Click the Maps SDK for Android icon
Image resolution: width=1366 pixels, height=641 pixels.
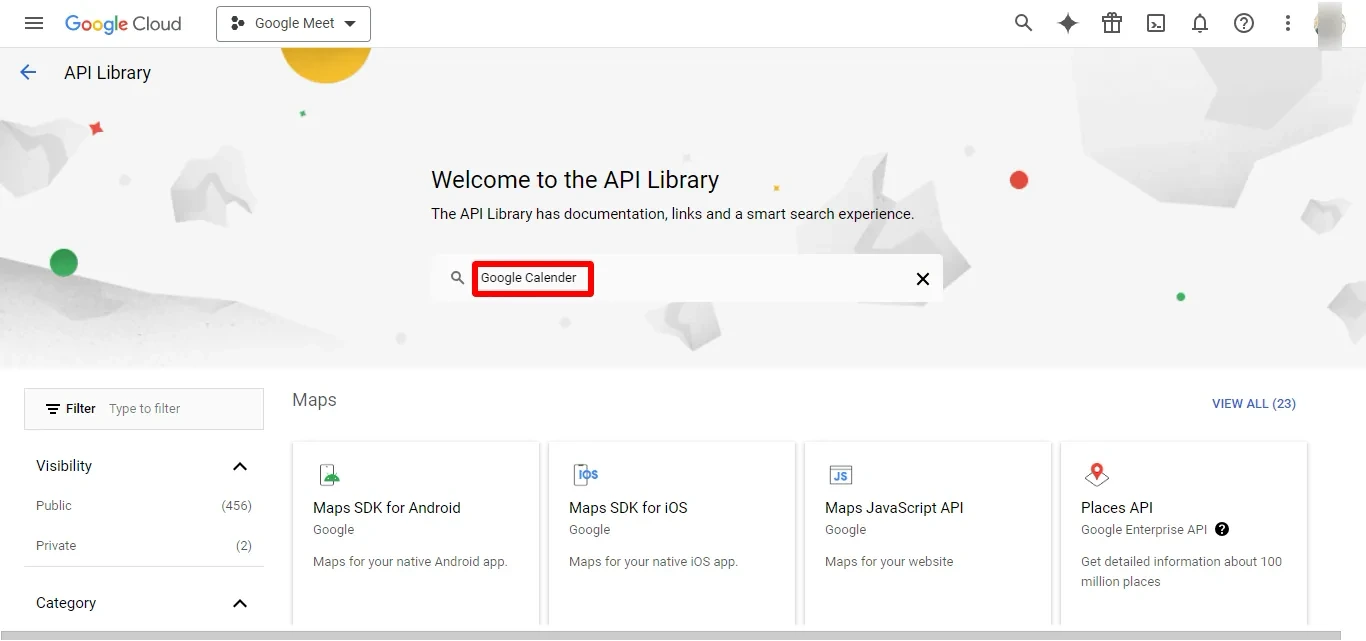329,475
